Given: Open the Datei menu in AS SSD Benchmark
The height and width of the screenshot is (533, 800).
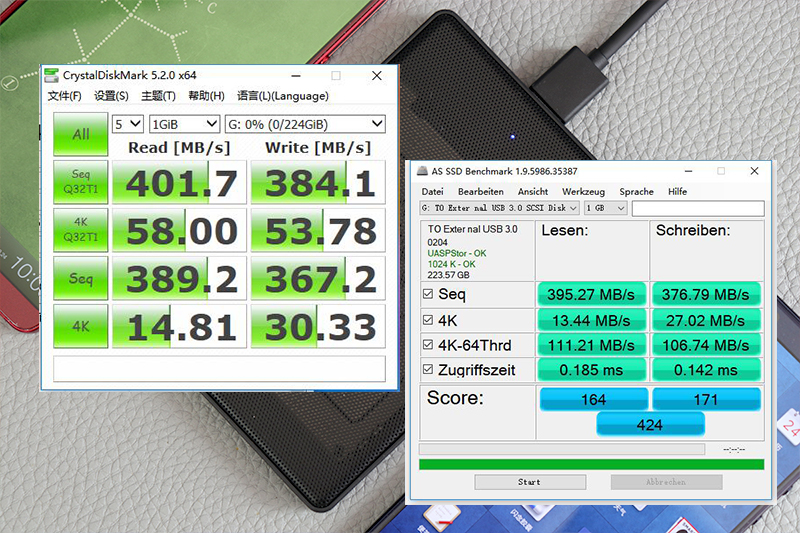Looking at the screenshot, I should tap(432, 192).
